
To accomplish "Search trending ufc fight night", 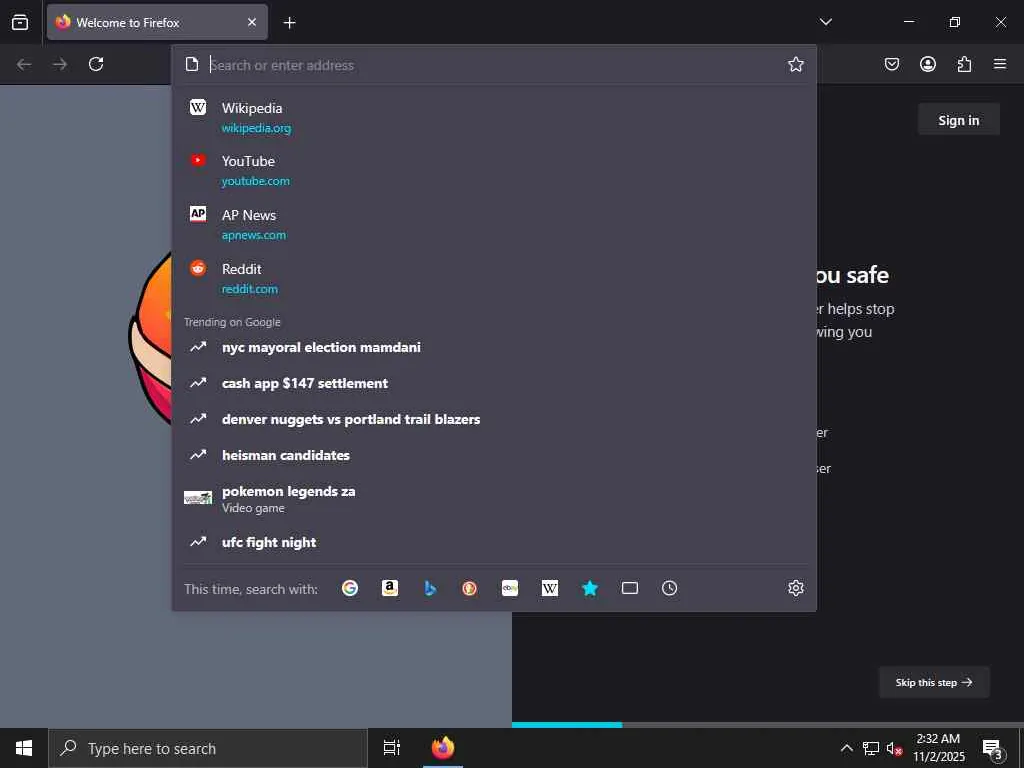I will tap(494, 542).
